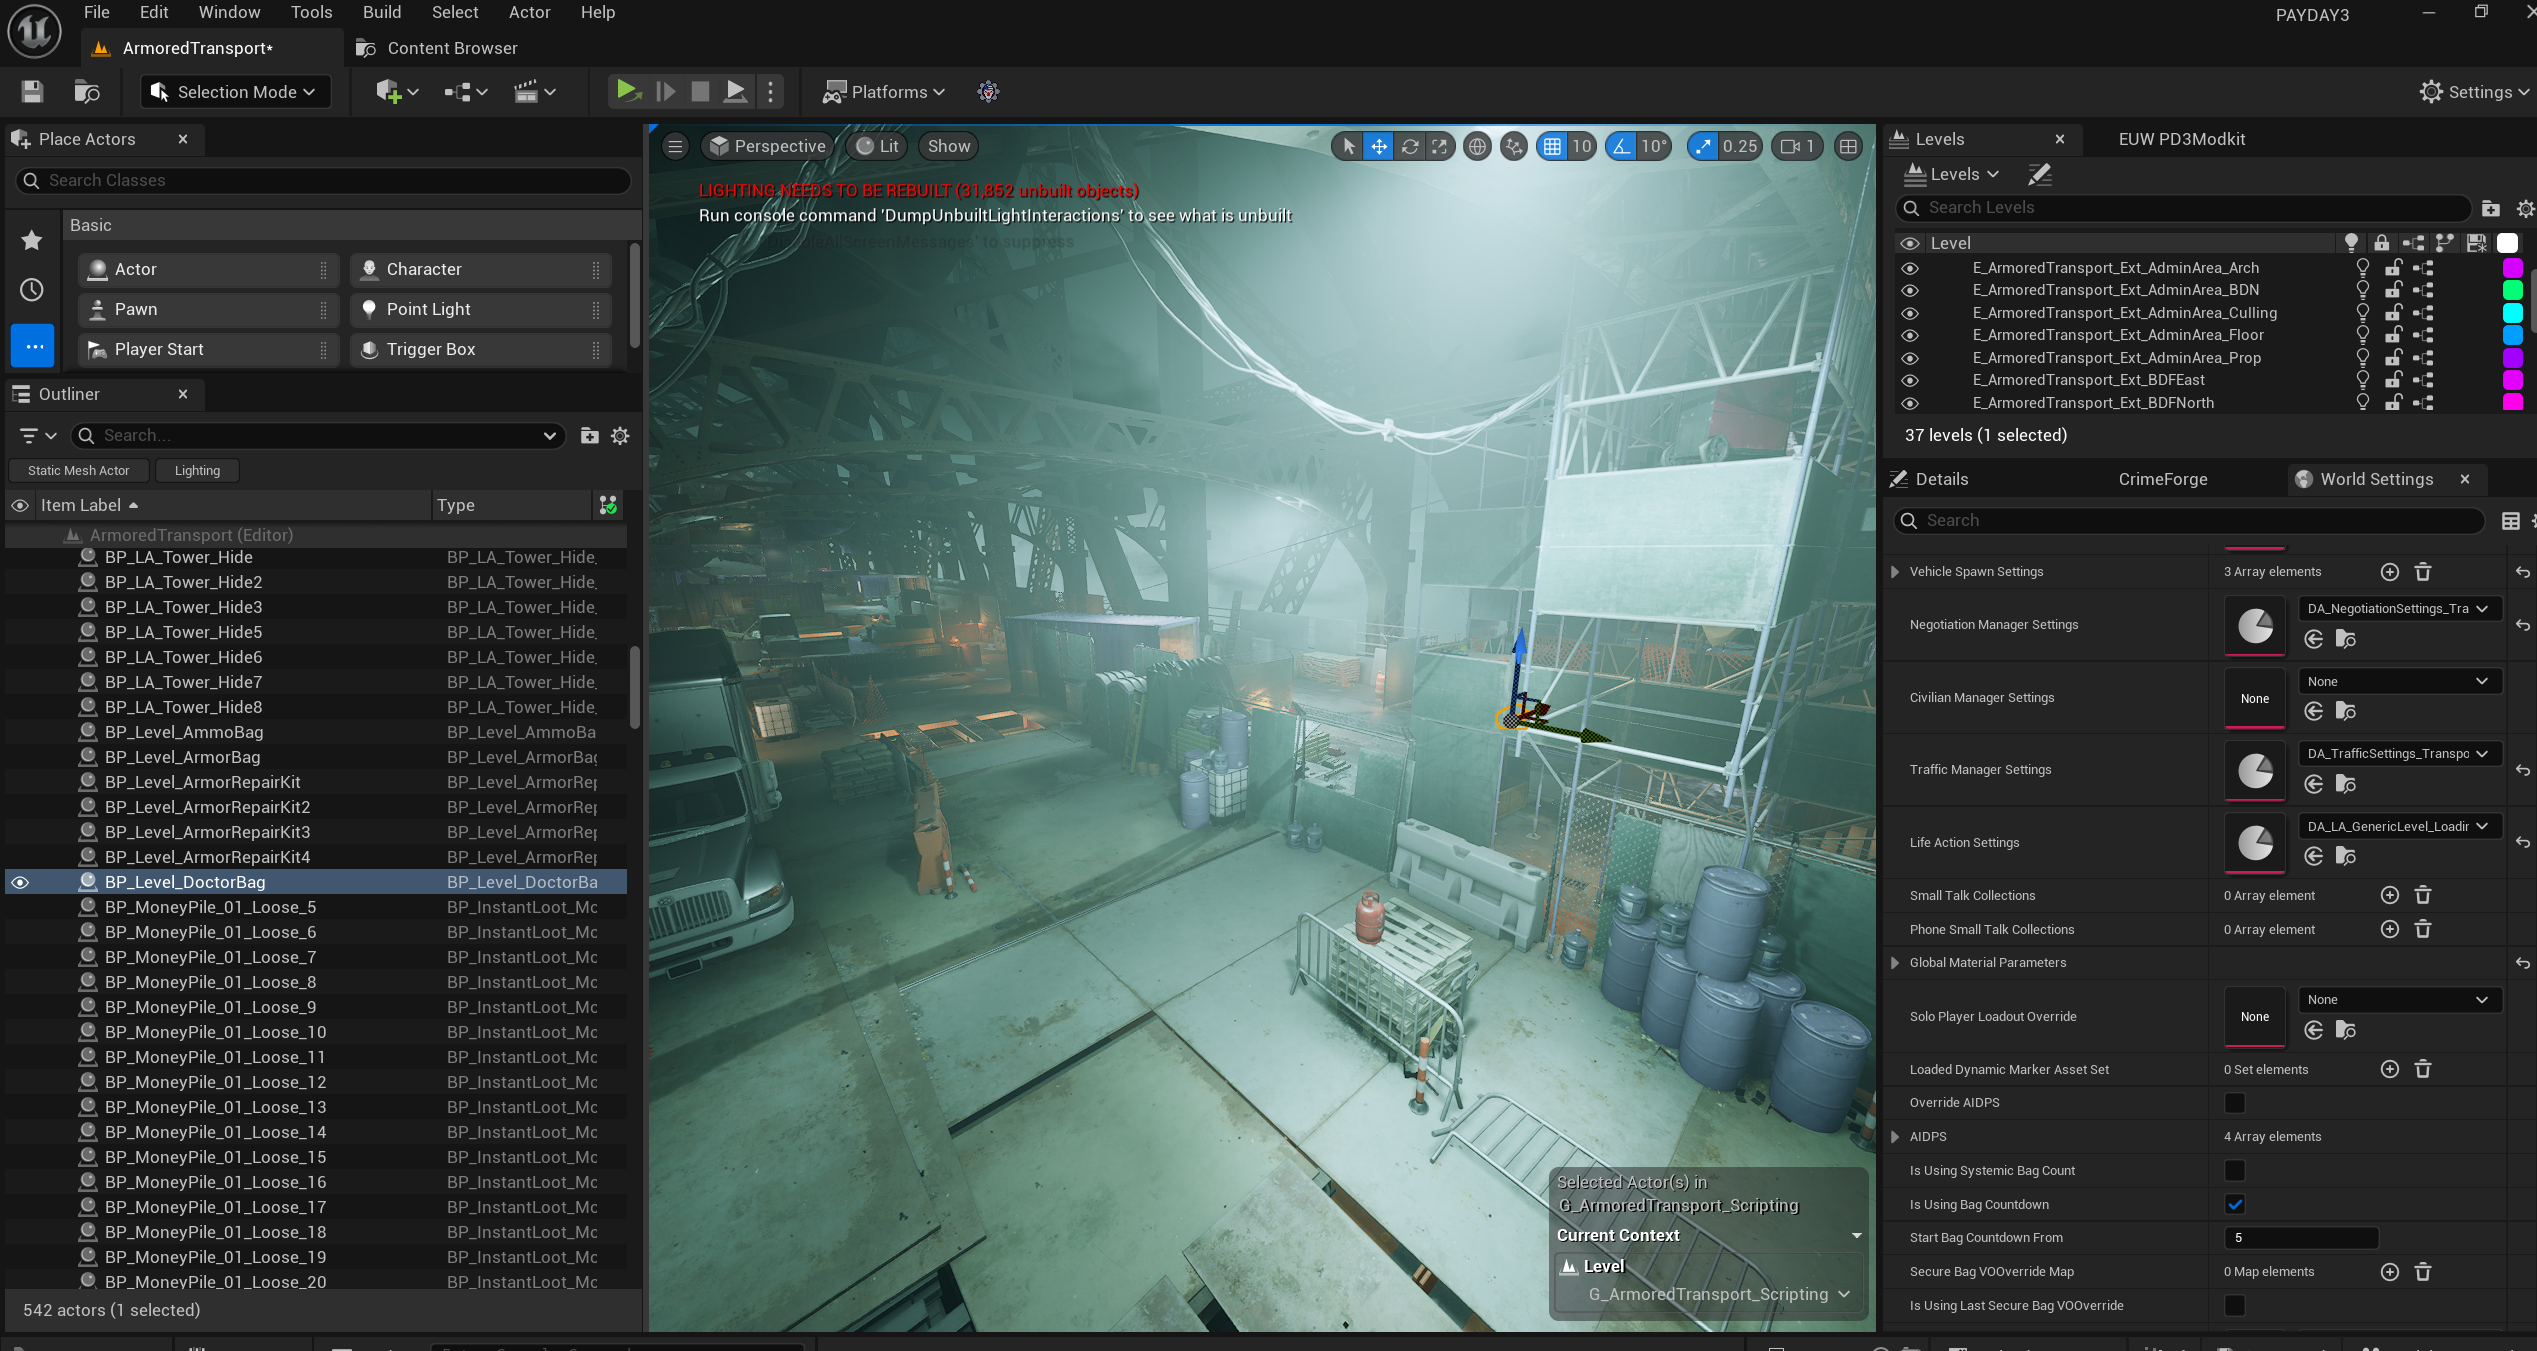Click the Static Mesh Actor filter
This screenshot has width=2537, height=1351.
79,471
